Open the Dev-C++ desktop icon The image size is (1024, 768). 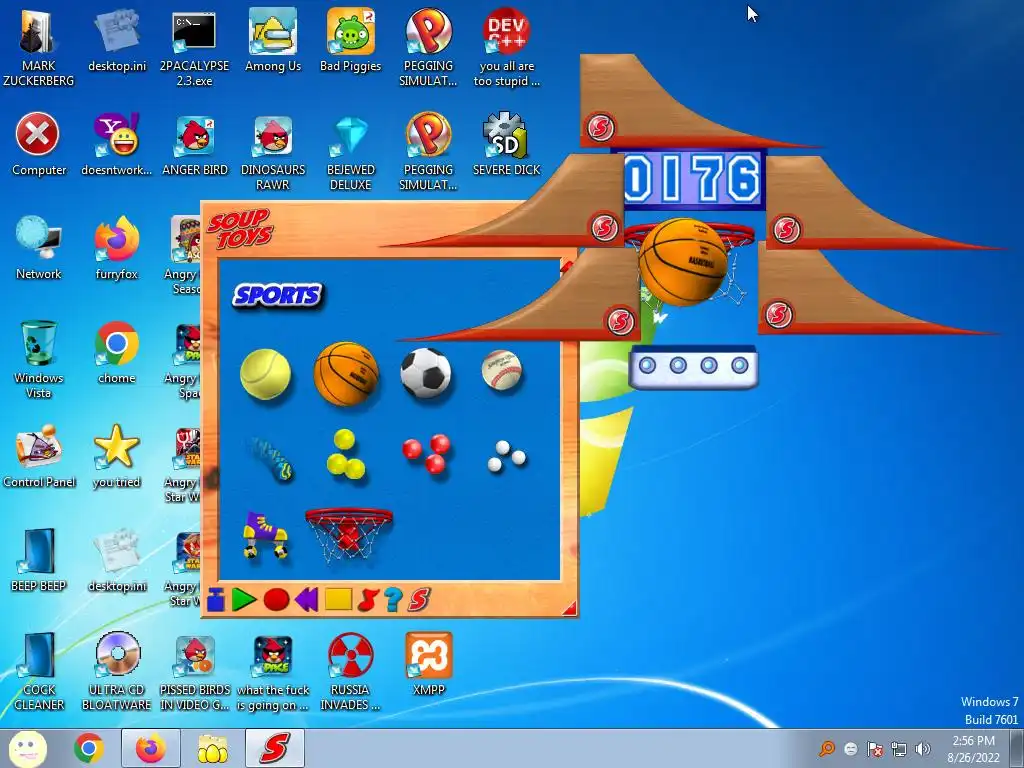point(506,47)
